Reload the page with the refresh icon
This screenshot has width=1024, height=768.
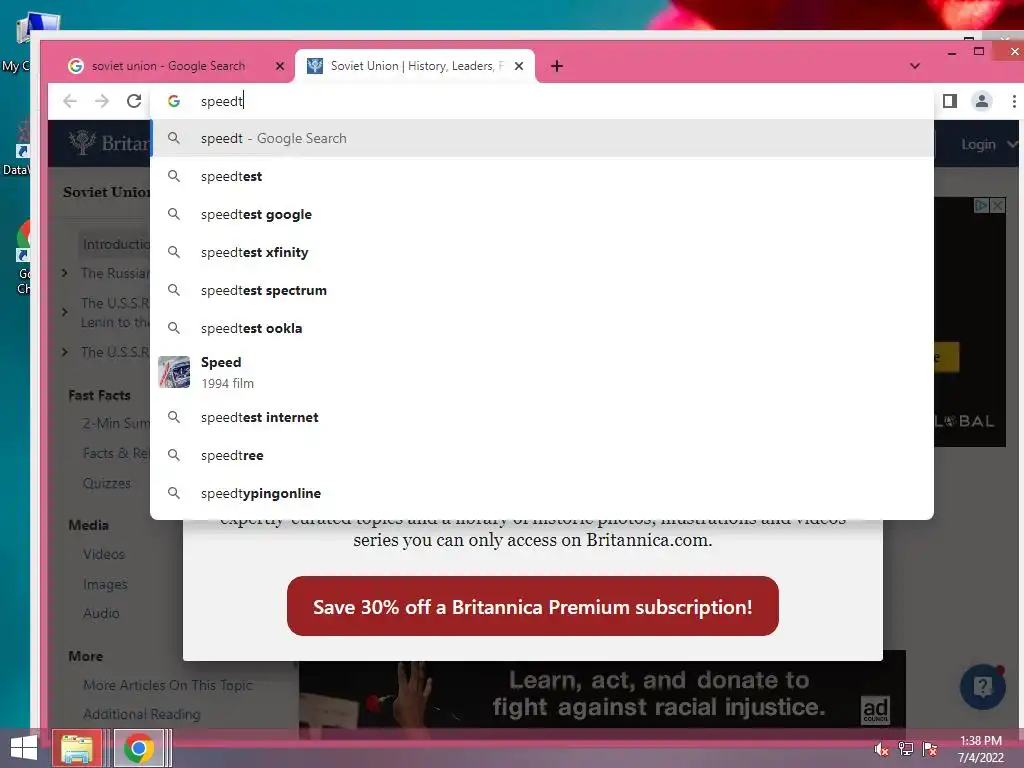(x=134, y=101)
